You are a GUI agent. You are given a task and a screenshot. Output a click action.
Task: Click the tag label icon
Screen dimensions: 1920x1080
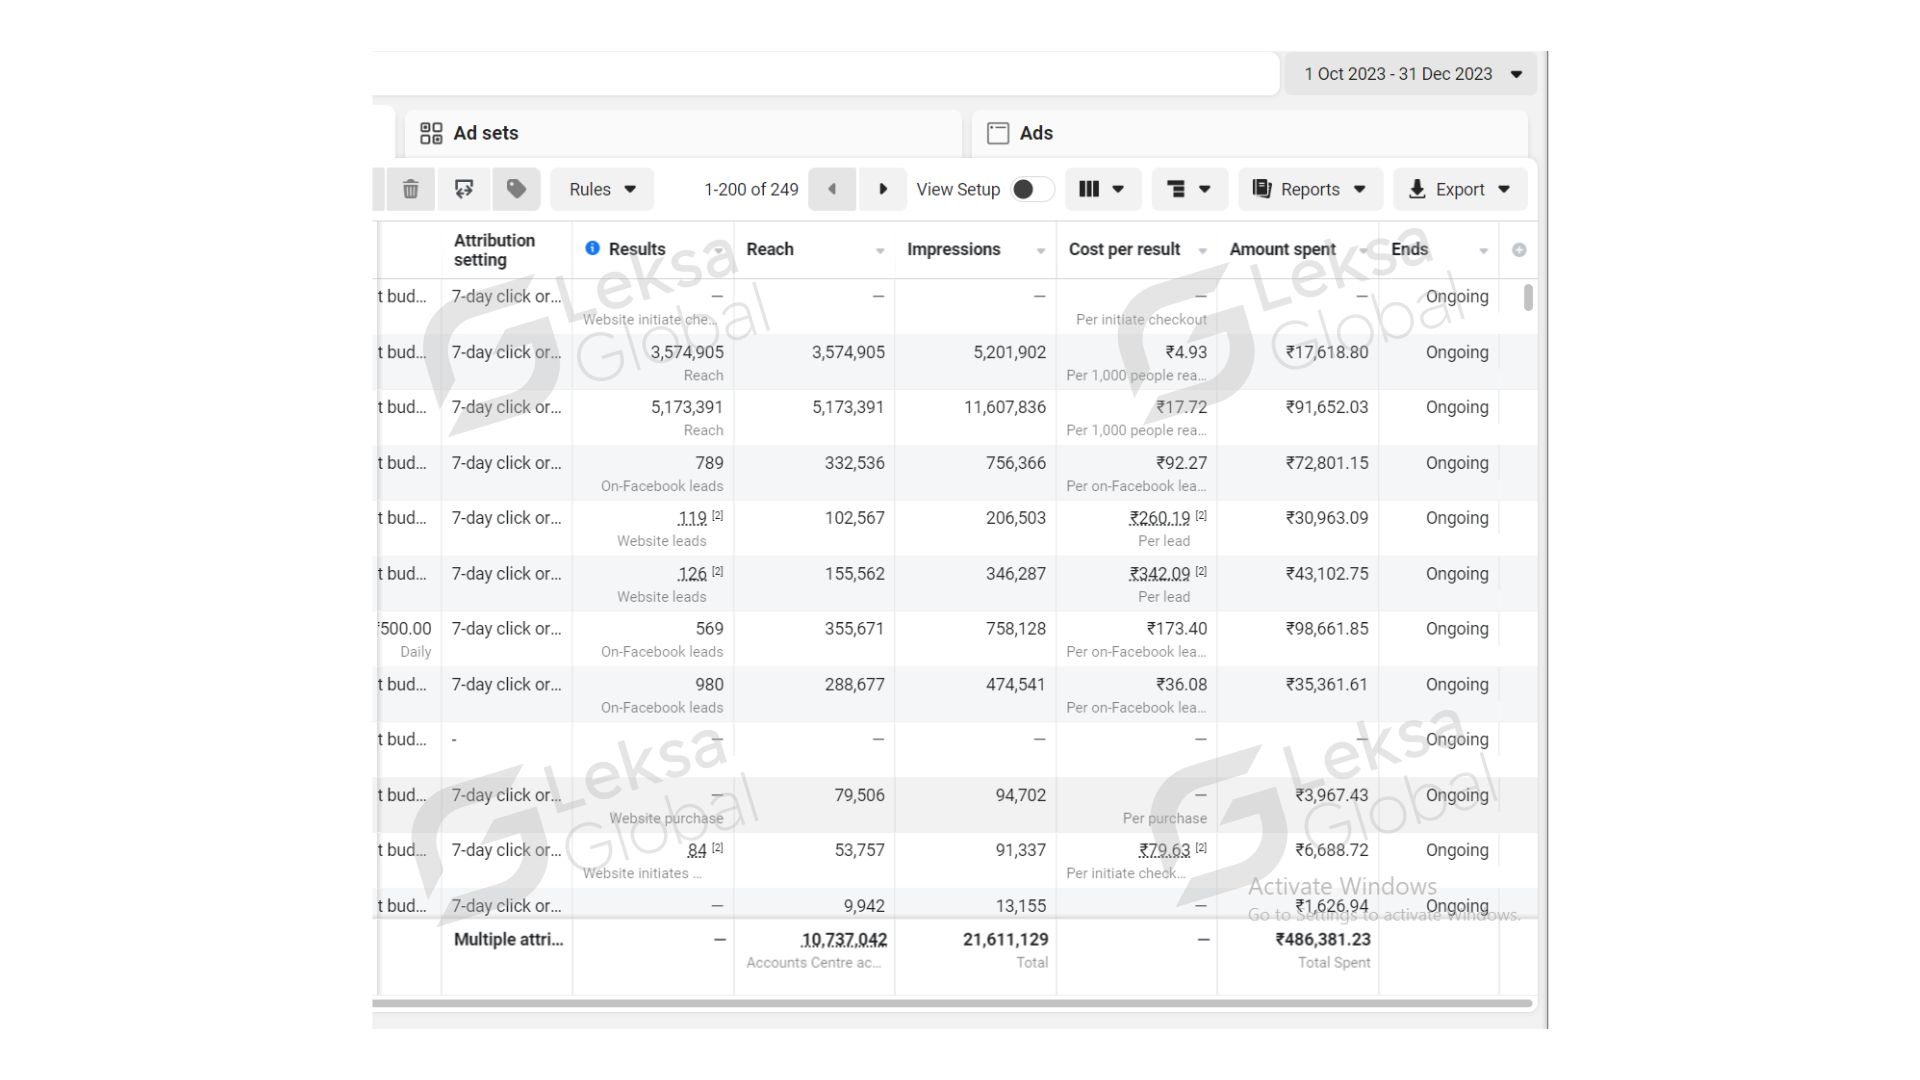click(516, 189)
